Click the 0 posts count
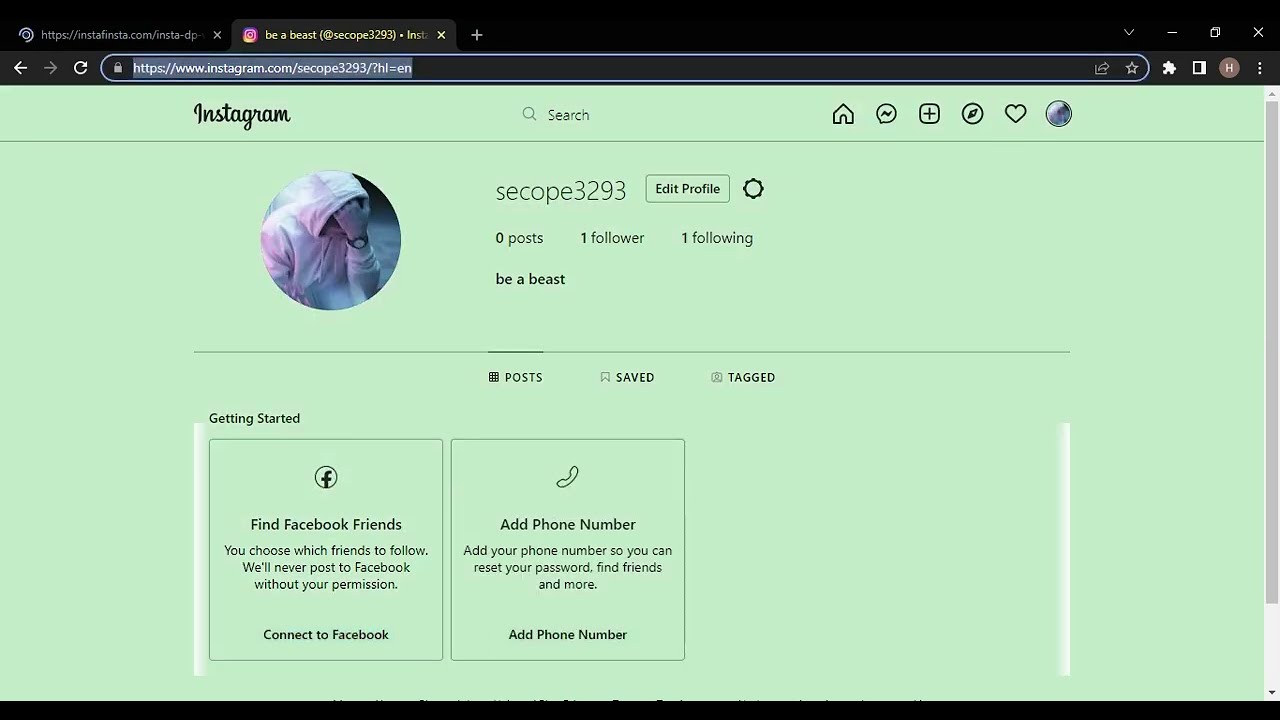The image size is (1280, 720). pyautogui.click(x=519, y=238)
